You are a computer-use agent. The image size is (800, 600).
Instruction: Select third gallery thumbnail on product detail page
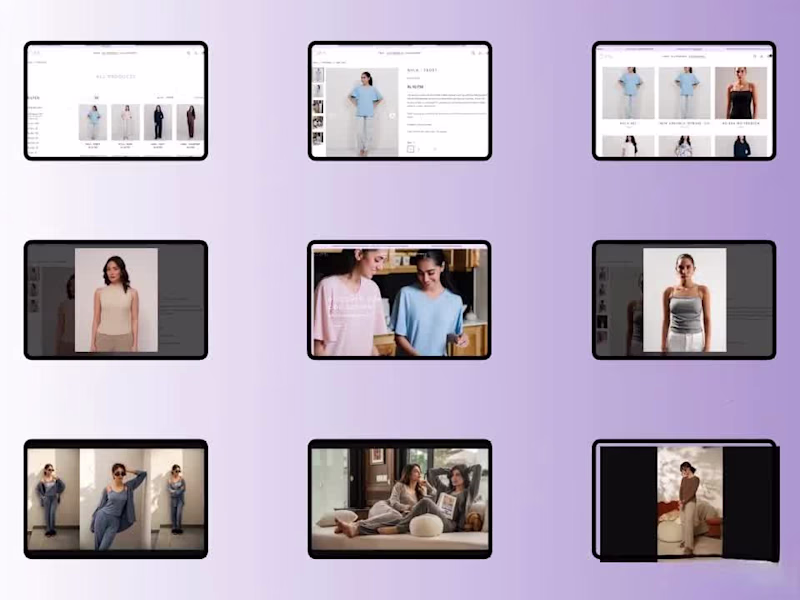(318, 107)
